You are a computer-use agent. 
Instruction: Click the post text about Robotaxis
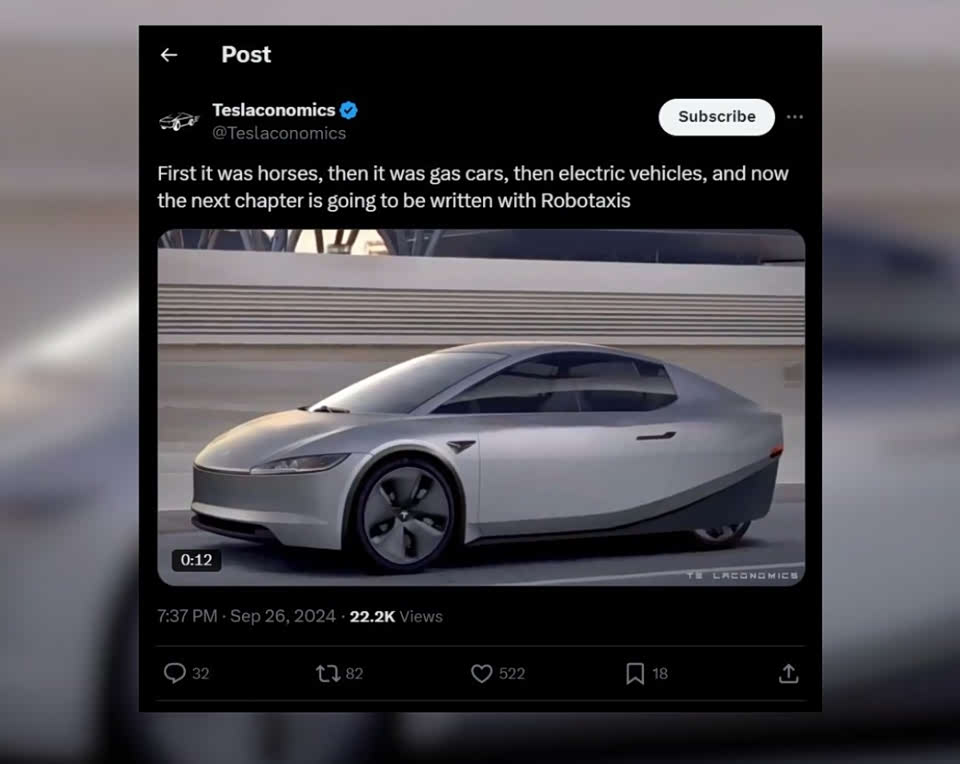473,187
